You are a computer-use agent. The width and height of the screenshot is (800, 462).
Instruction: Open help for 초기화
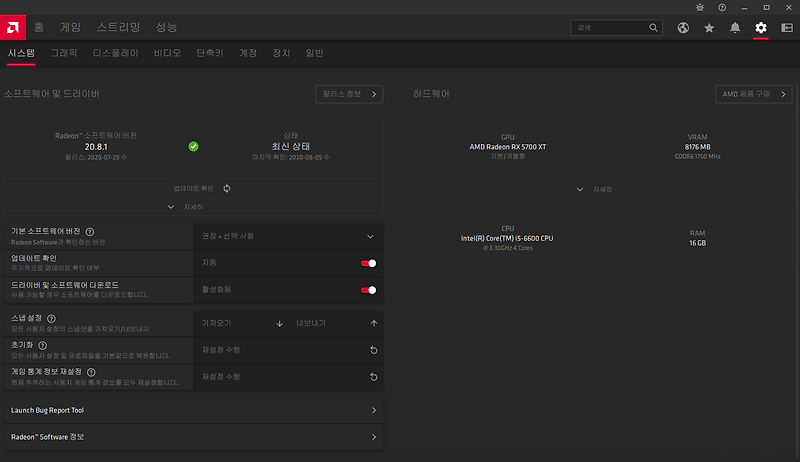pyautogui.click(x=42, y=345)
